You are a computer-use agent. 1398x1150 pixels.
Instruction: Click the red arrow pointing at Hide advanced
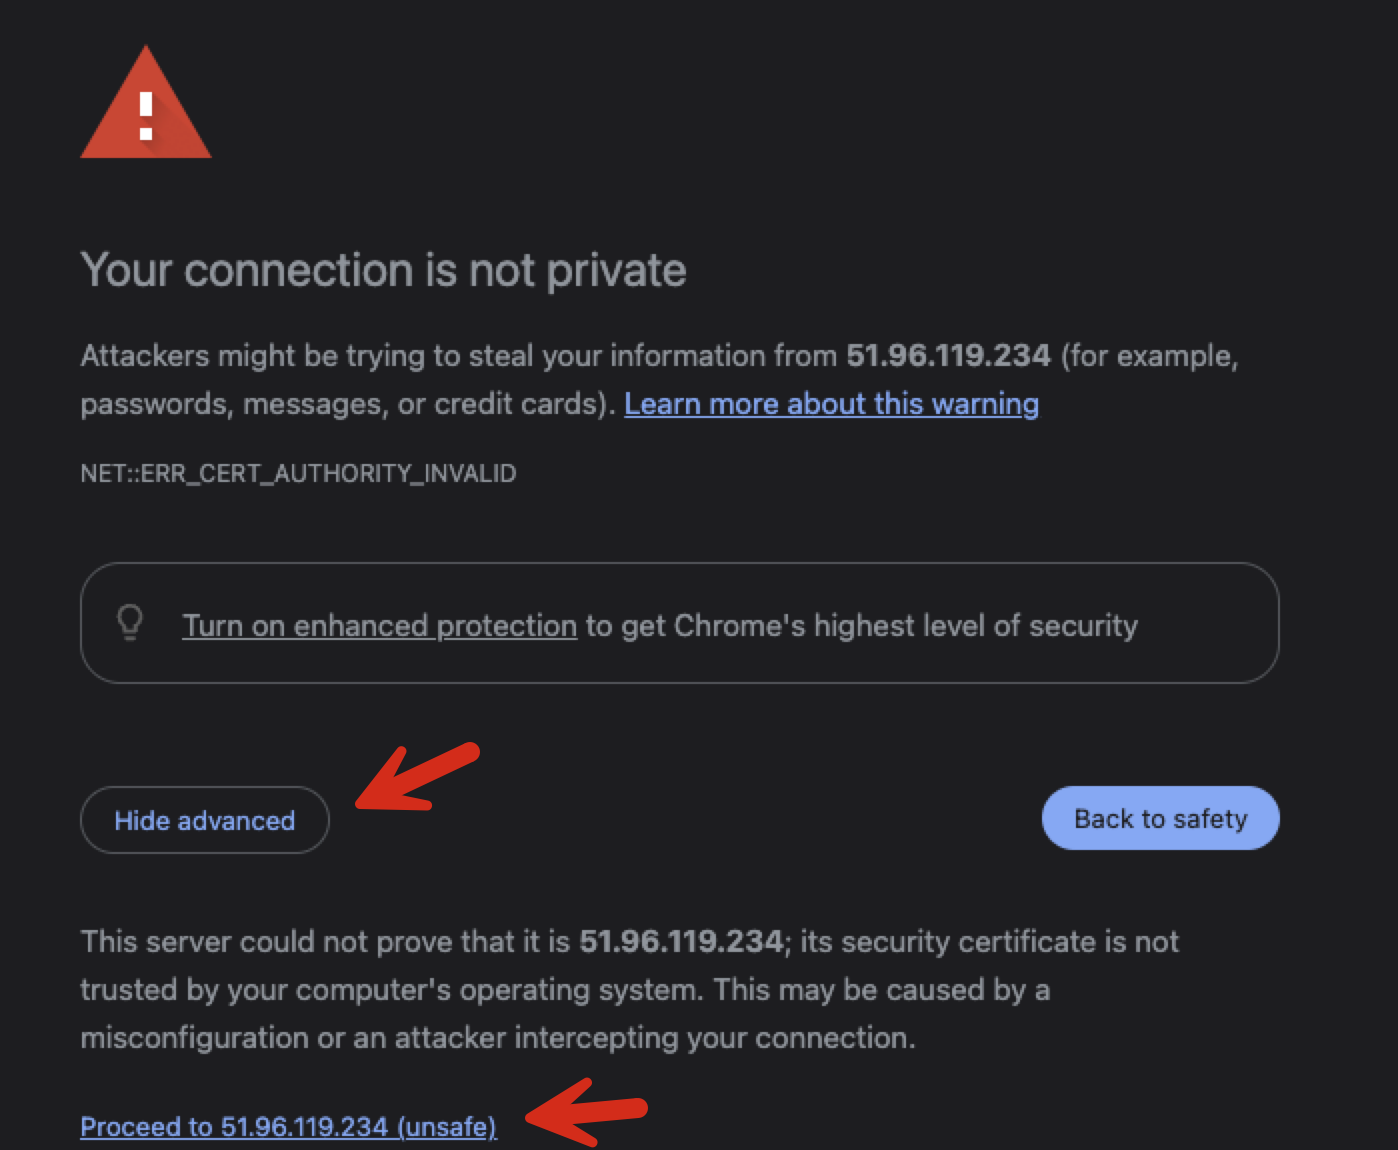(417, 777)
